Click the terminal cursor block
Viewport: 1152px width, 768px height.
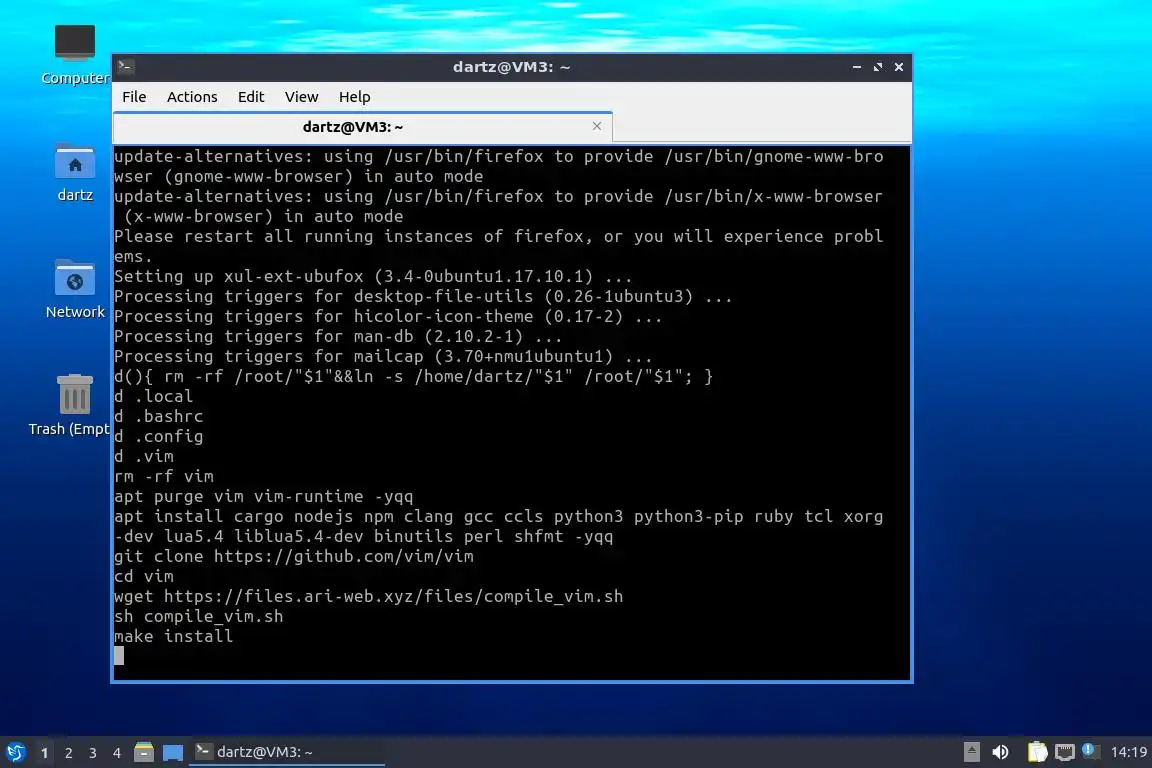119,656
